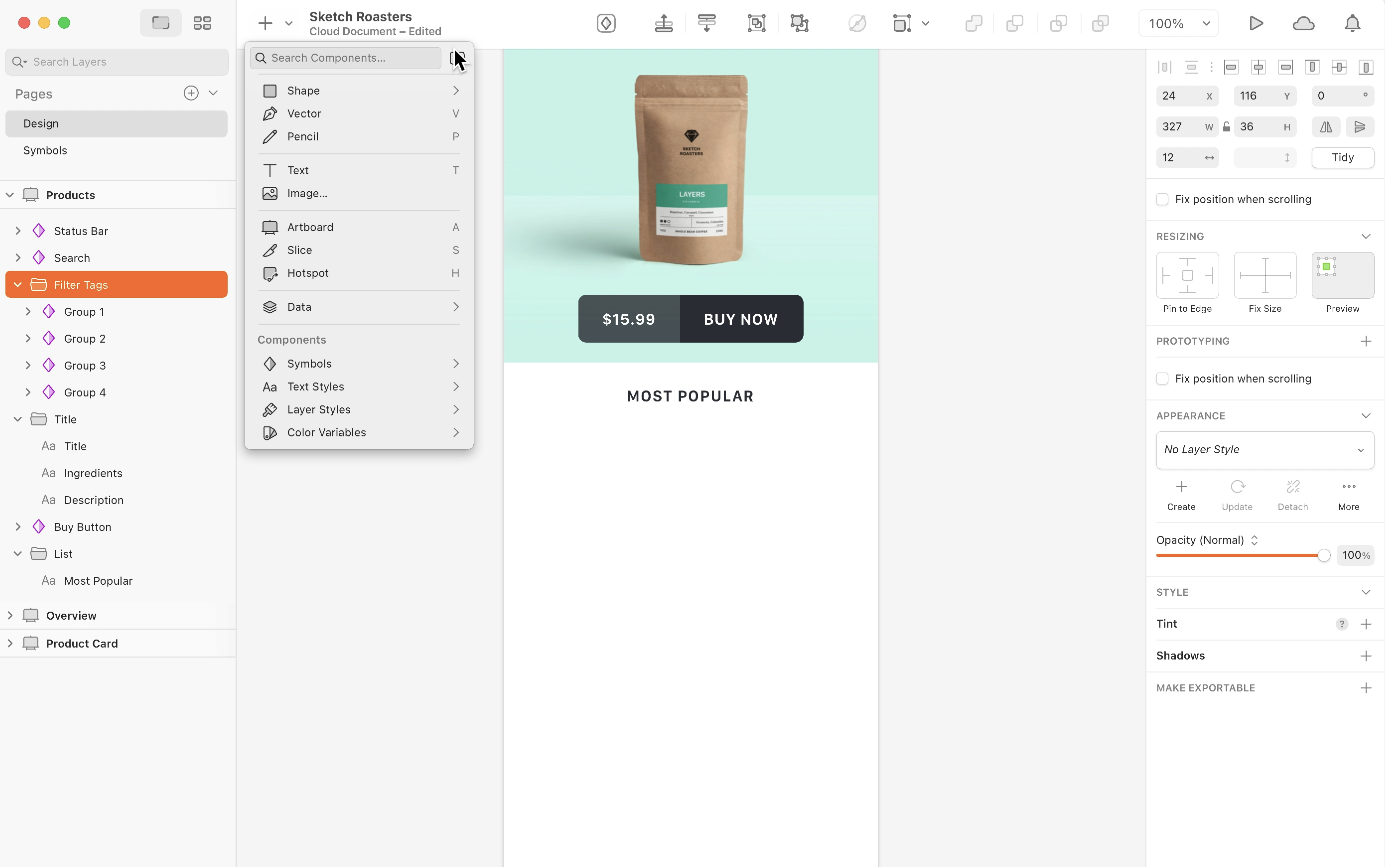Open notifications bell icon

click(1352, 23)
